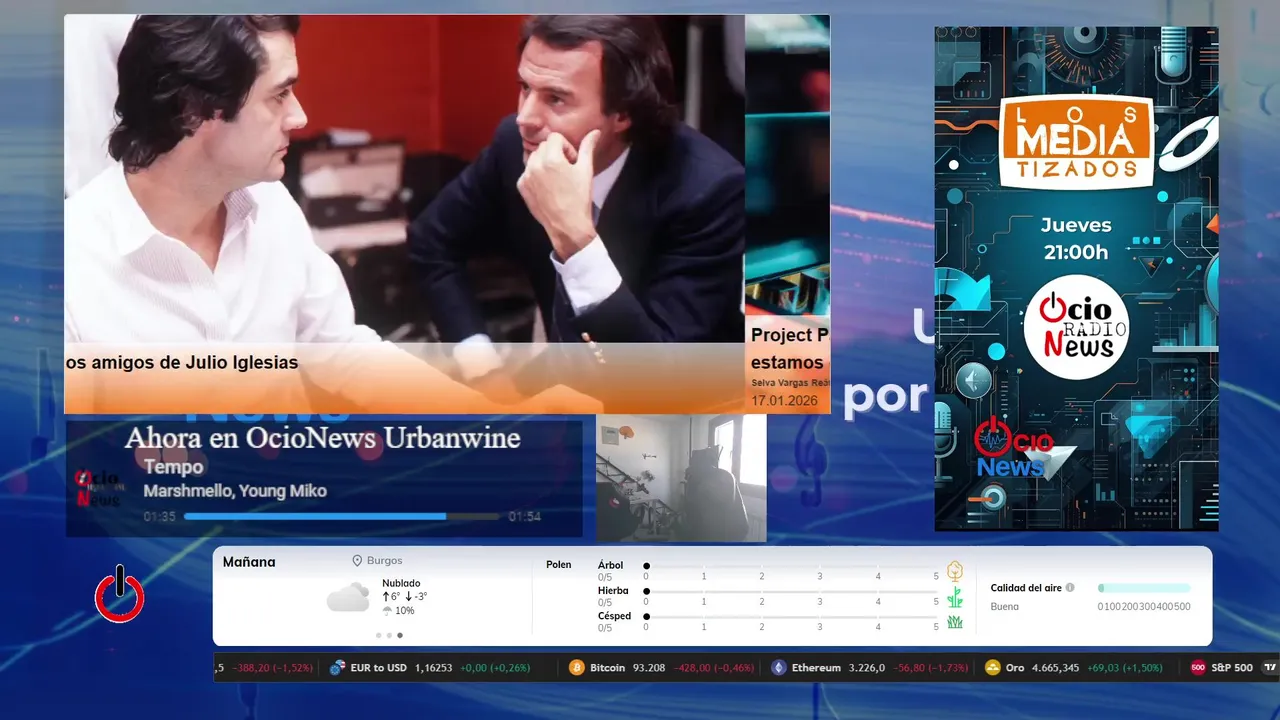
Task: Click the EUR to USD flag icon
Action: point(338,667)
